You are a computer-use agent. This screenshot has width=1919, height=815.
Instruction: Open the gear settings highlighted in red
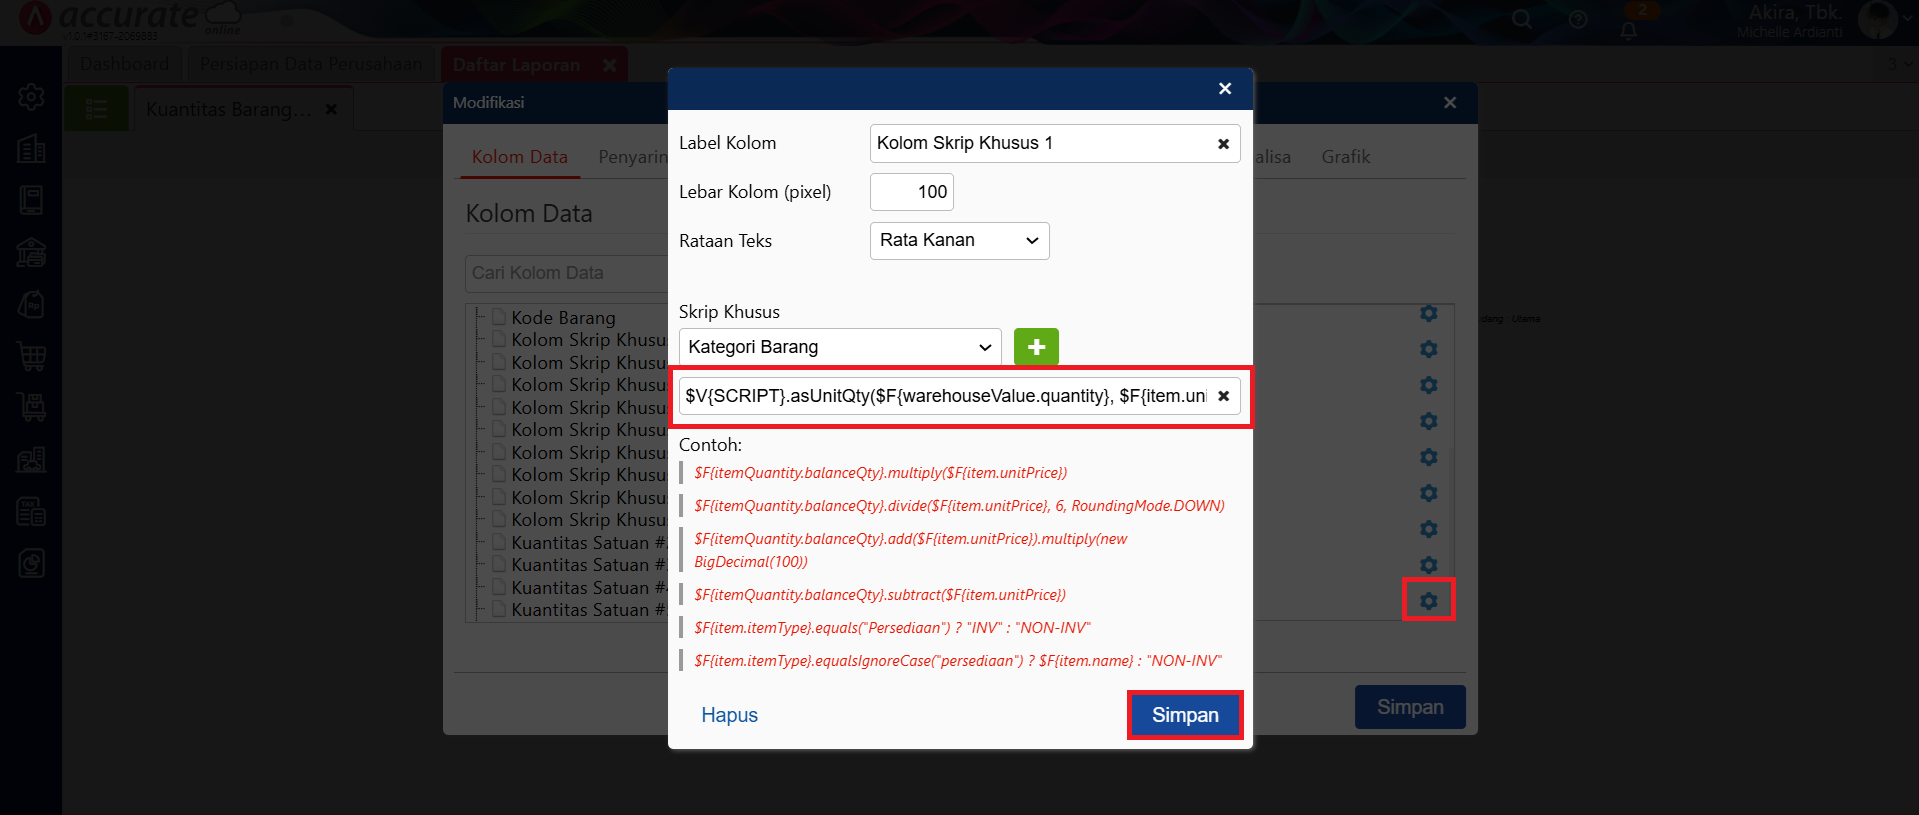1428,601
